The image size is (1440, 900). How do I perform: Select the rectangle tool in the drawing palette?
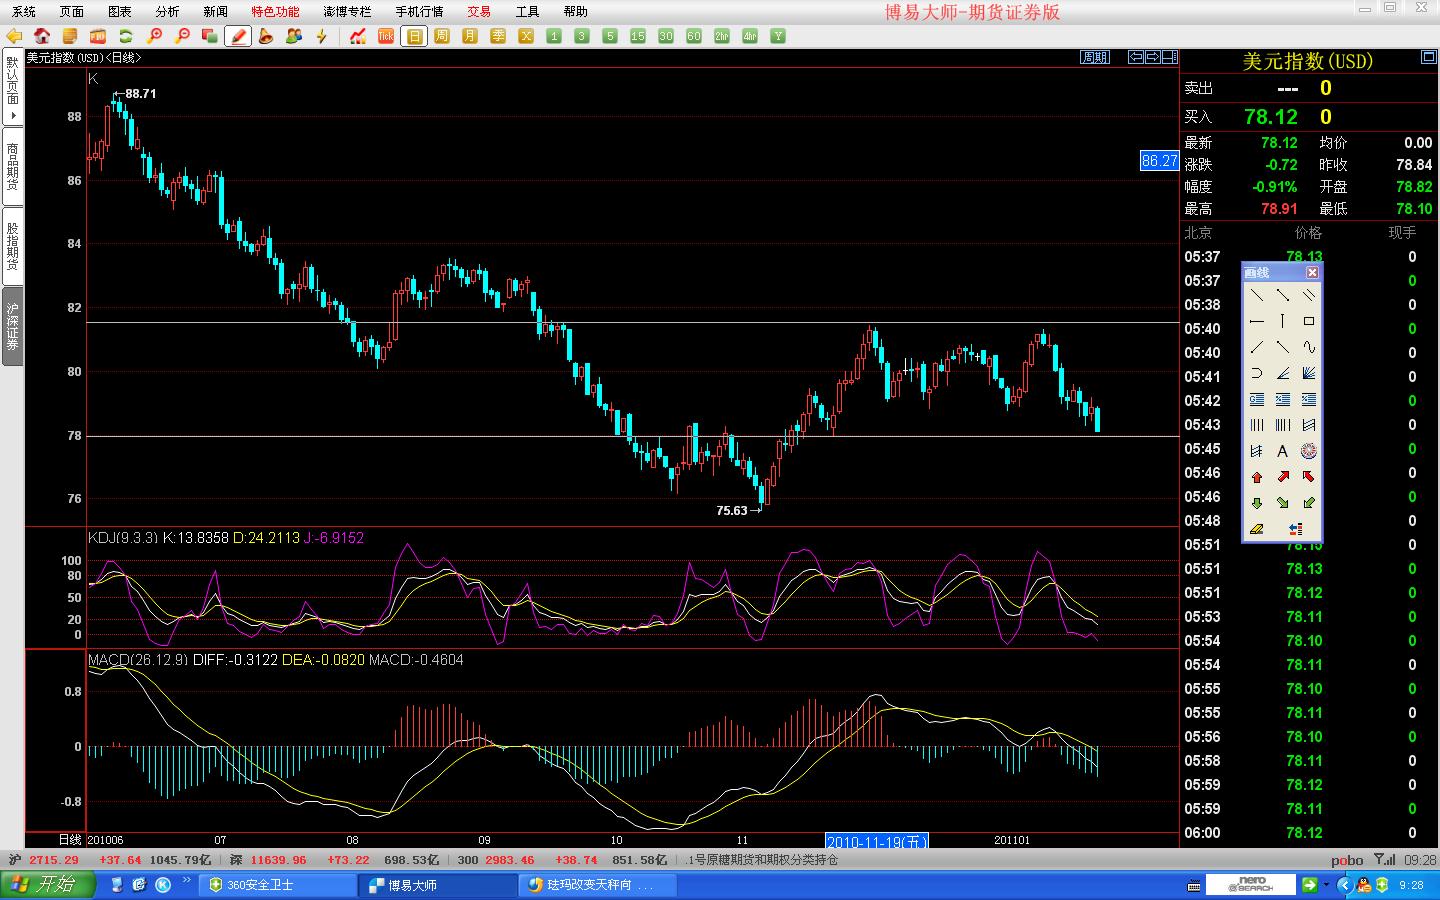(x=1308, y=321)
